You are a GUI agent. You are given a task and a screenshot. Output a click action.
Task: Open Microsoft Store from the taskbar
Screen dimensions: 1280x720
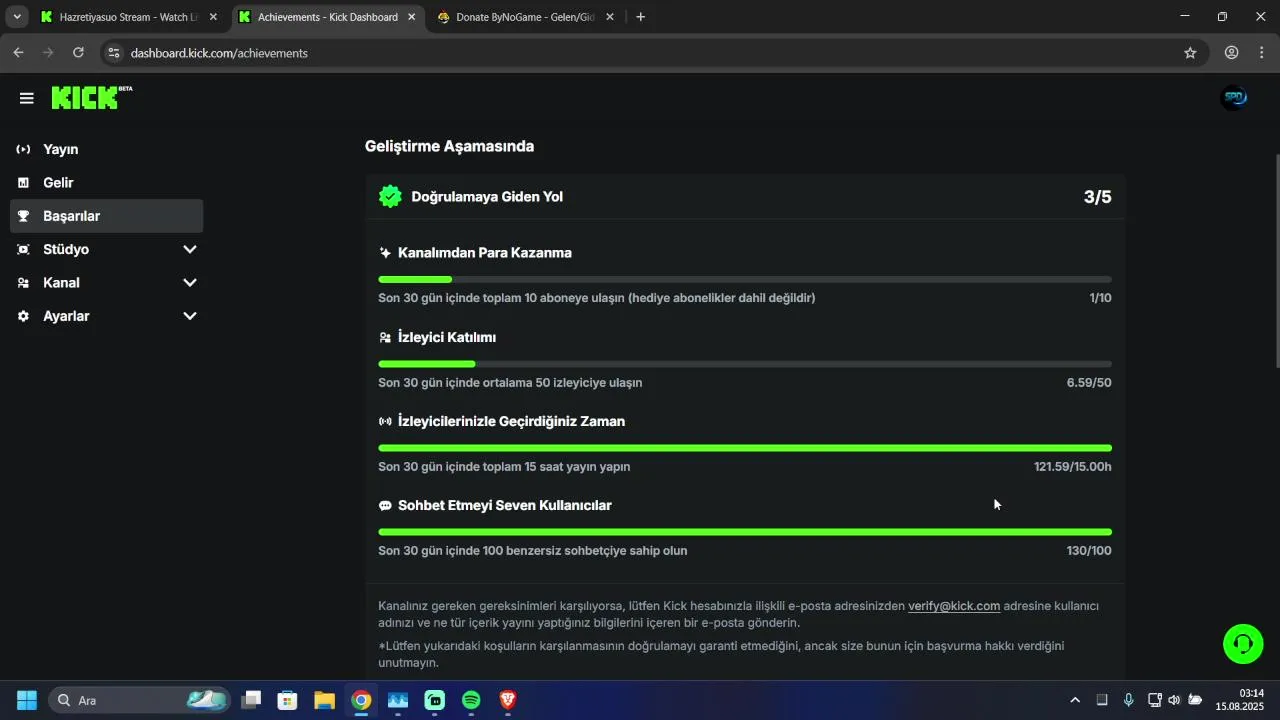pos(287,700)
